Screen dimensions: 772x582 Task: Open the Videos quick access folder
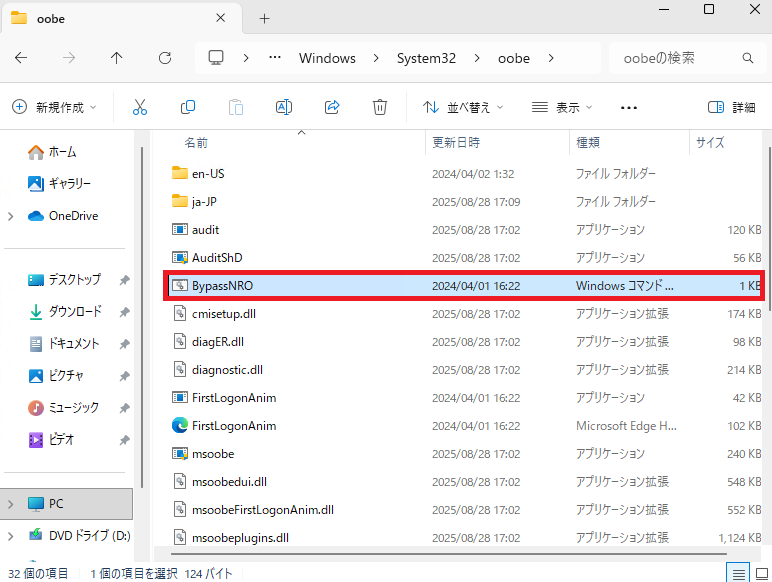(x=51, y=440)
